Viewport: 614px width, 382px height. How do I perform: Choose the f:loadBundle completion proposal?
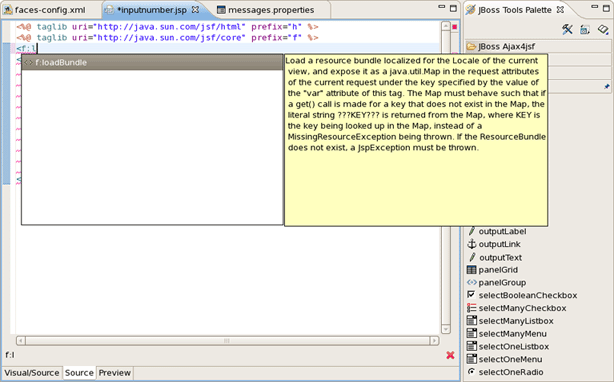click(152, 63)
